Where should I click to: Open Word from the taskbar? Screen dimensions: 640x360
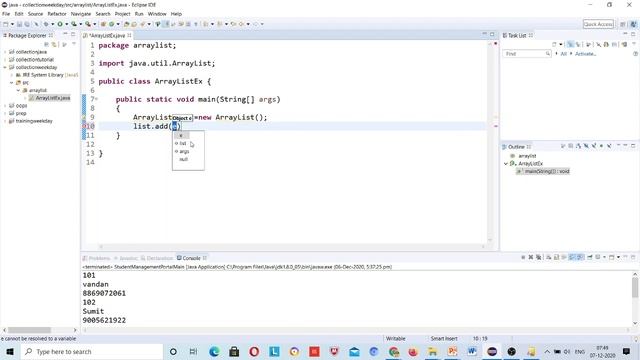tap(472, 351)
